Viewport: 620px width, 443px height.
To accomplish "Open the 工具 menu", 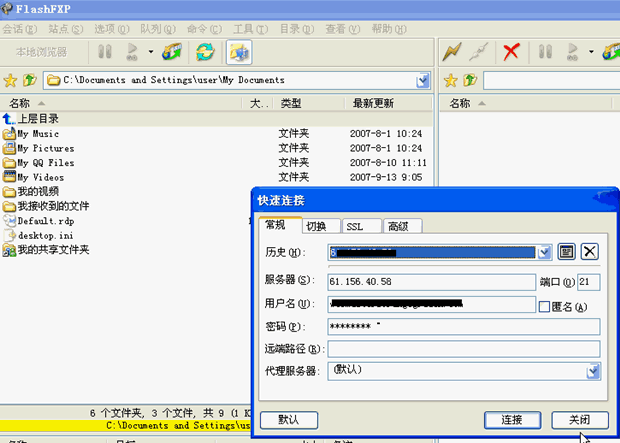I will click(x=251, y=29).
